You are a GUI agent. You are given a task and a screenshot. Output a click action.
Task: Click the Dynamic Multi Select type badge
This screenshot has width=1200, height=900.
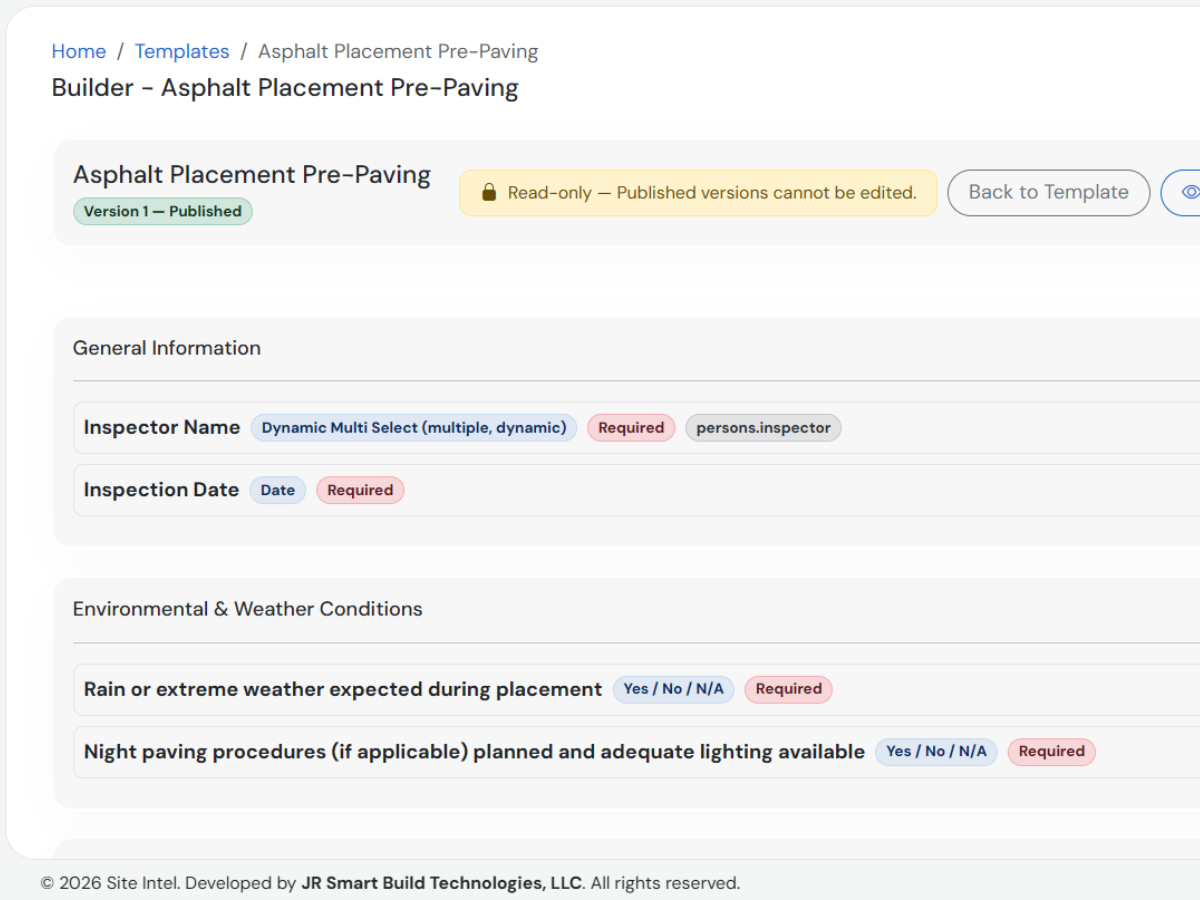[414, 427]
